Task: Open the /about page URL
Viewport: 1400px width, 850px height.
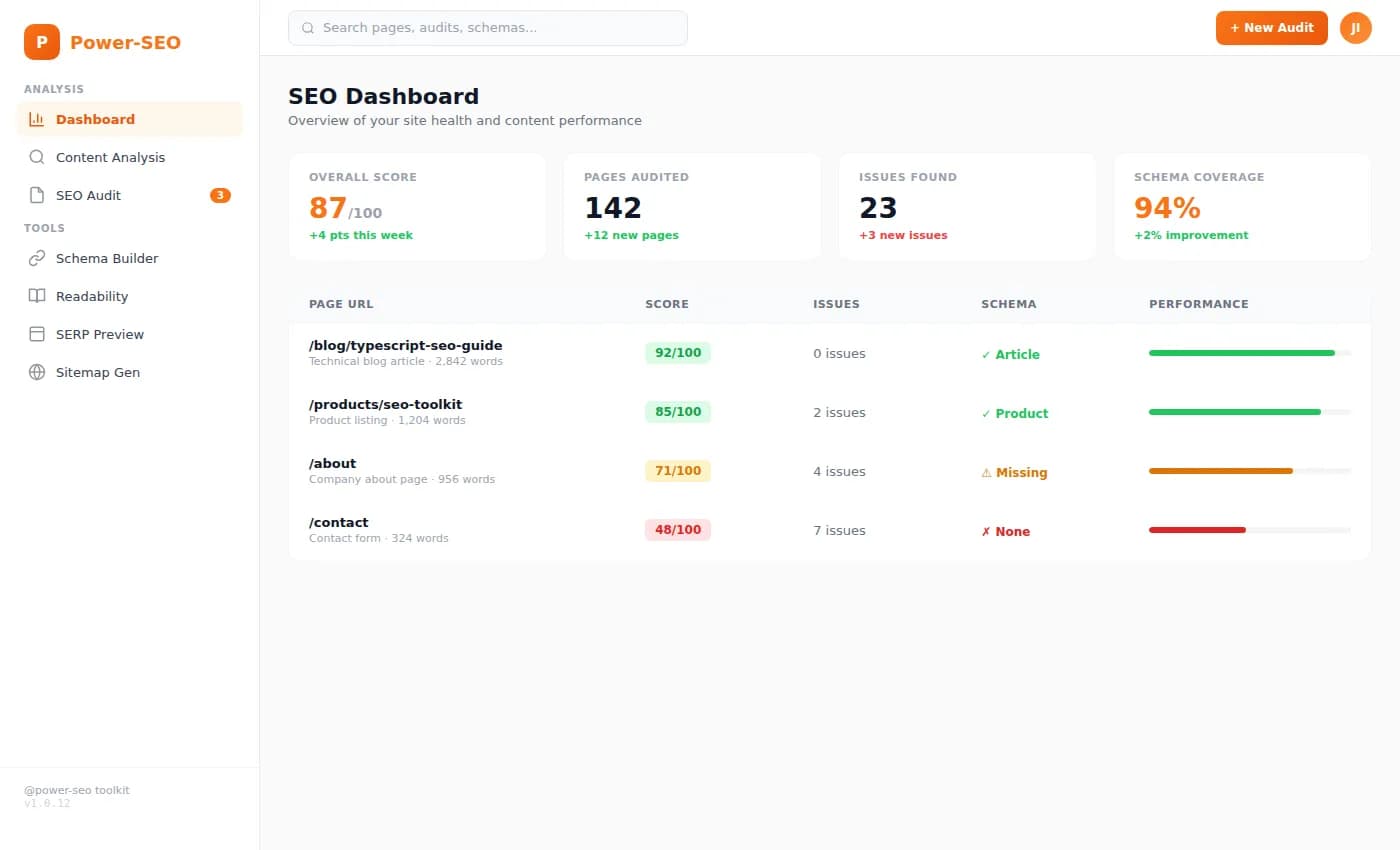Action: [x=333, y=464]
